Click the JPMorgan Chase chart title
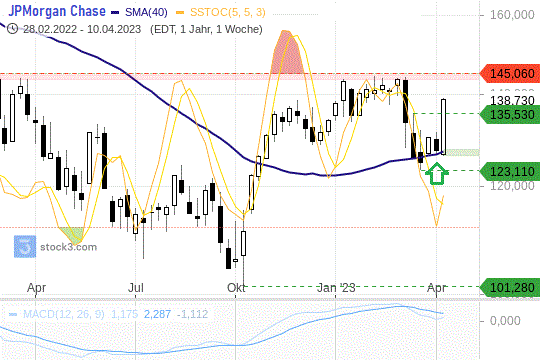This screenshot has height=360, width=540. 57,11
